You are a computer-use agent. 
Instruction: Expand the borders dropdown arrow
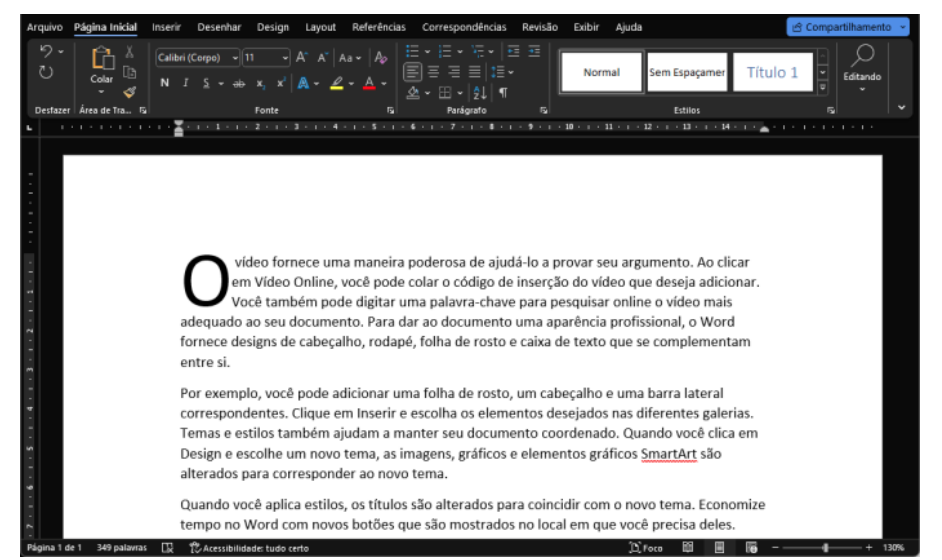pos(460,93)
